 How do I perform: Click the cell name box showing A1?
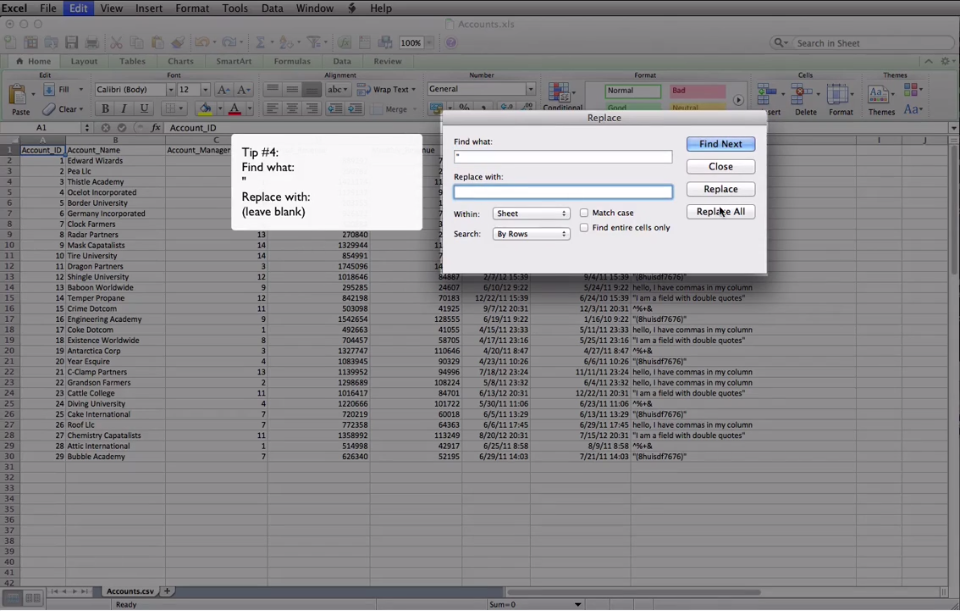click(41, 127)
